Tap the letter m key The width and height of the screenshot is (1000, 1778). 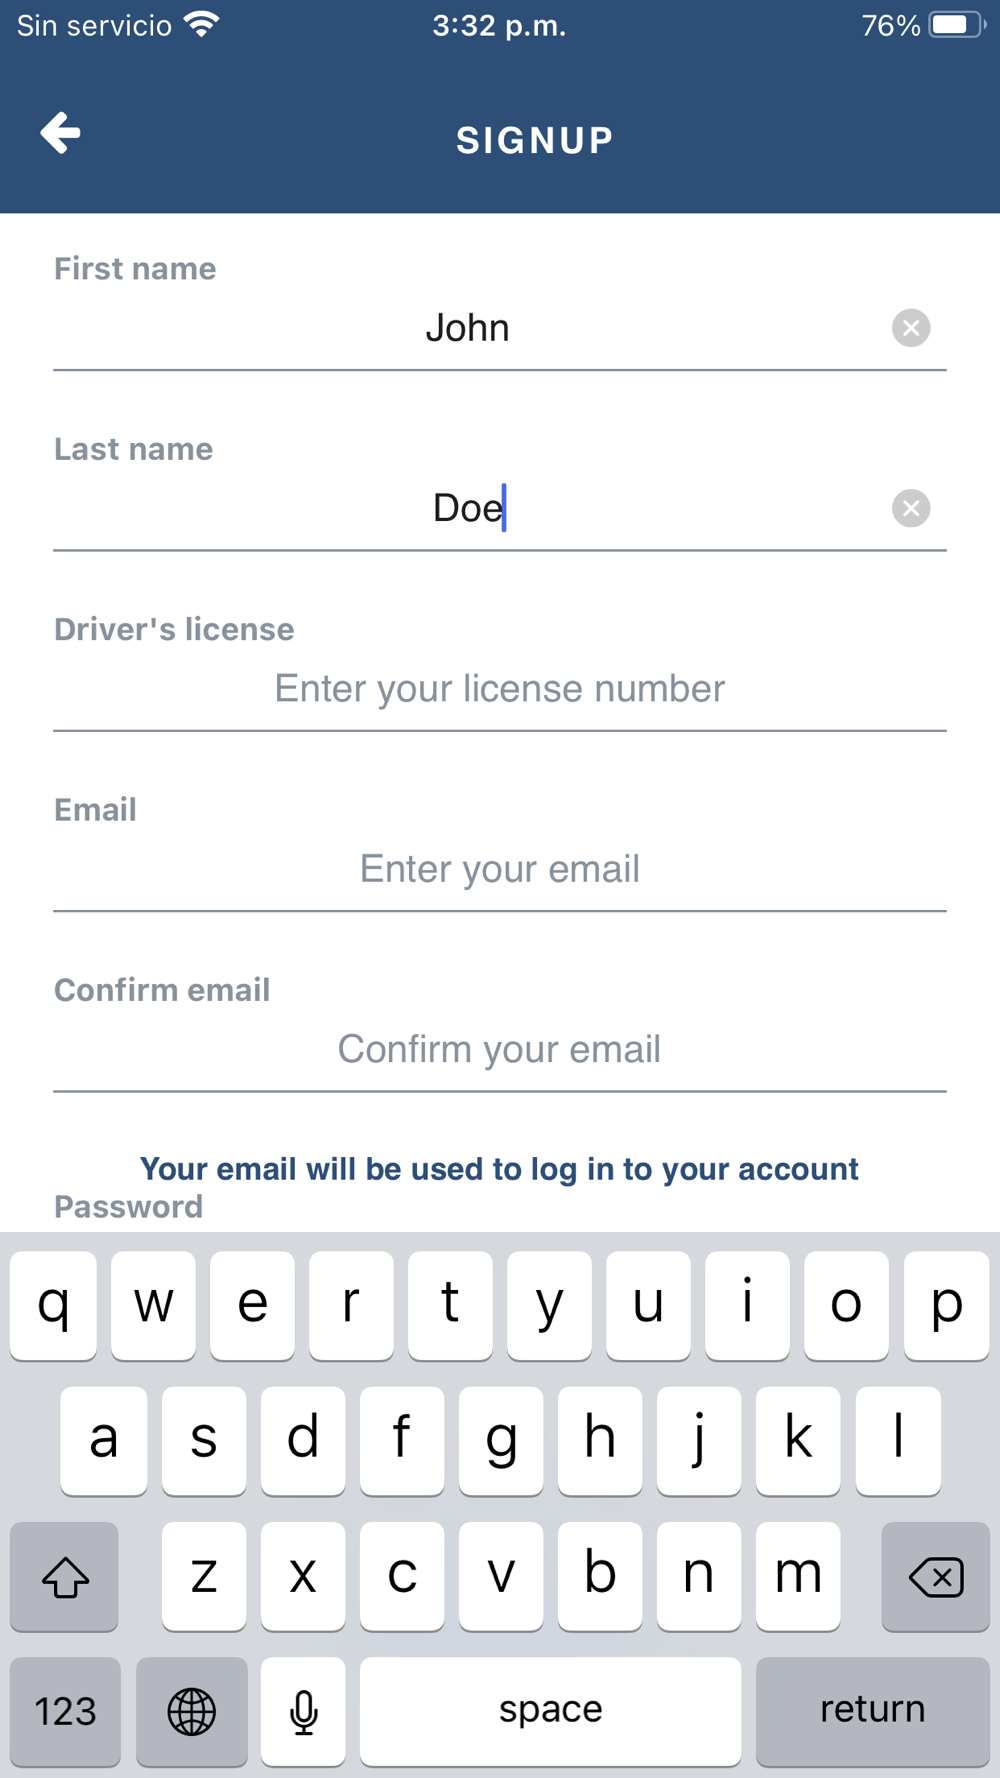(x=798, y=1577)
